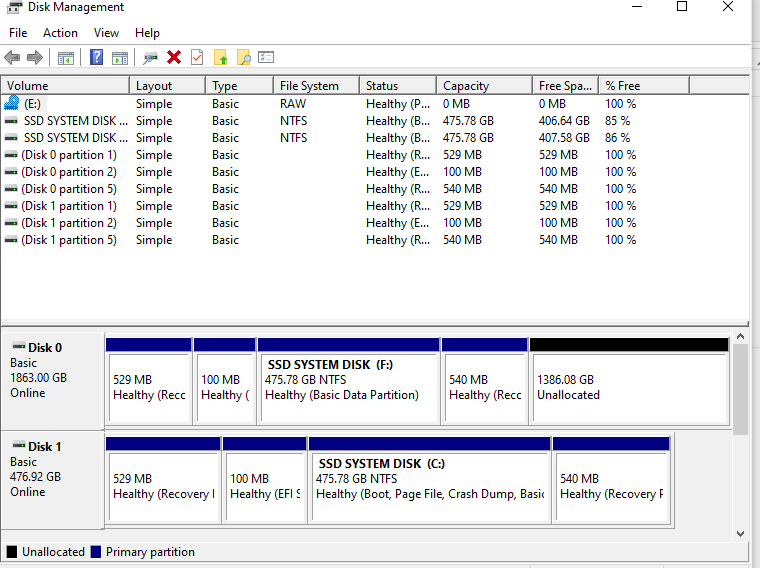Click the Back arrow toolbar icon

point(12,58)
